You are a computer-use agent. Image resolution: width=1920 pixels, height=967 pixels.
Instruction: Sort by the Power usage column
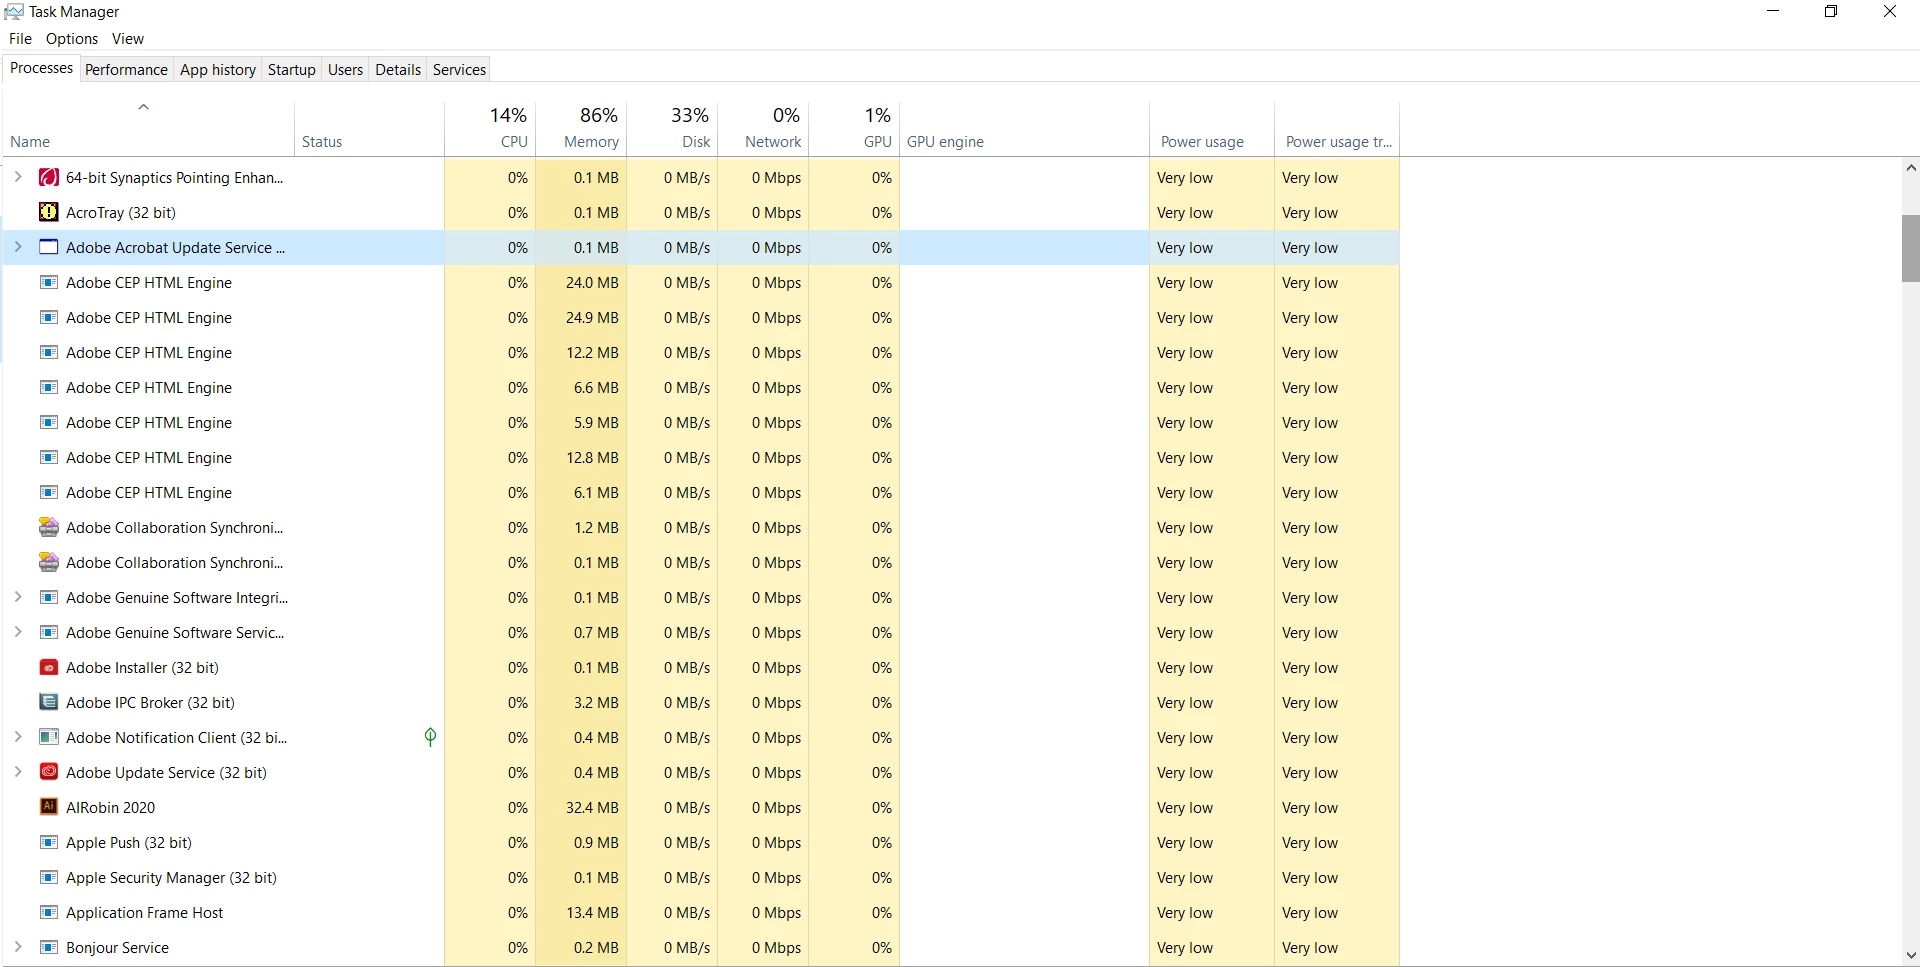tap(1212, 129)
